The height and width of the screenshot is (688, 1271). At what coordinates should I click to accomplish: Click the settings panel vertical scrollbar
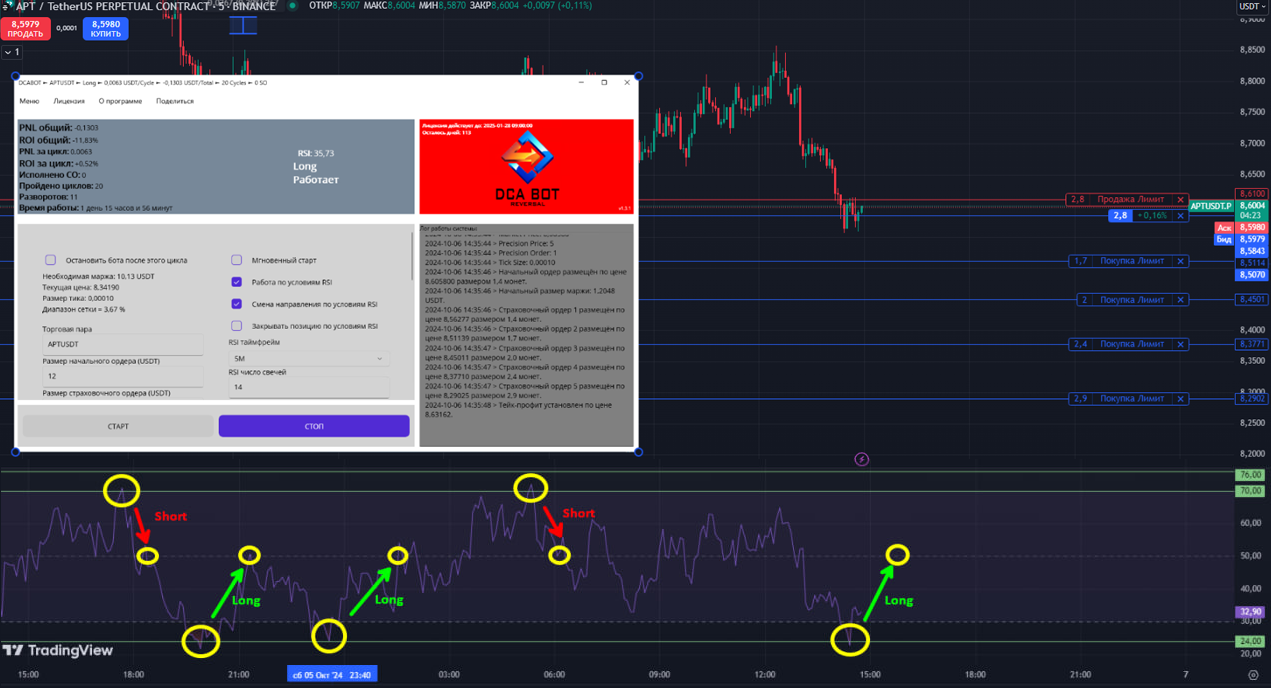(412, 256)
